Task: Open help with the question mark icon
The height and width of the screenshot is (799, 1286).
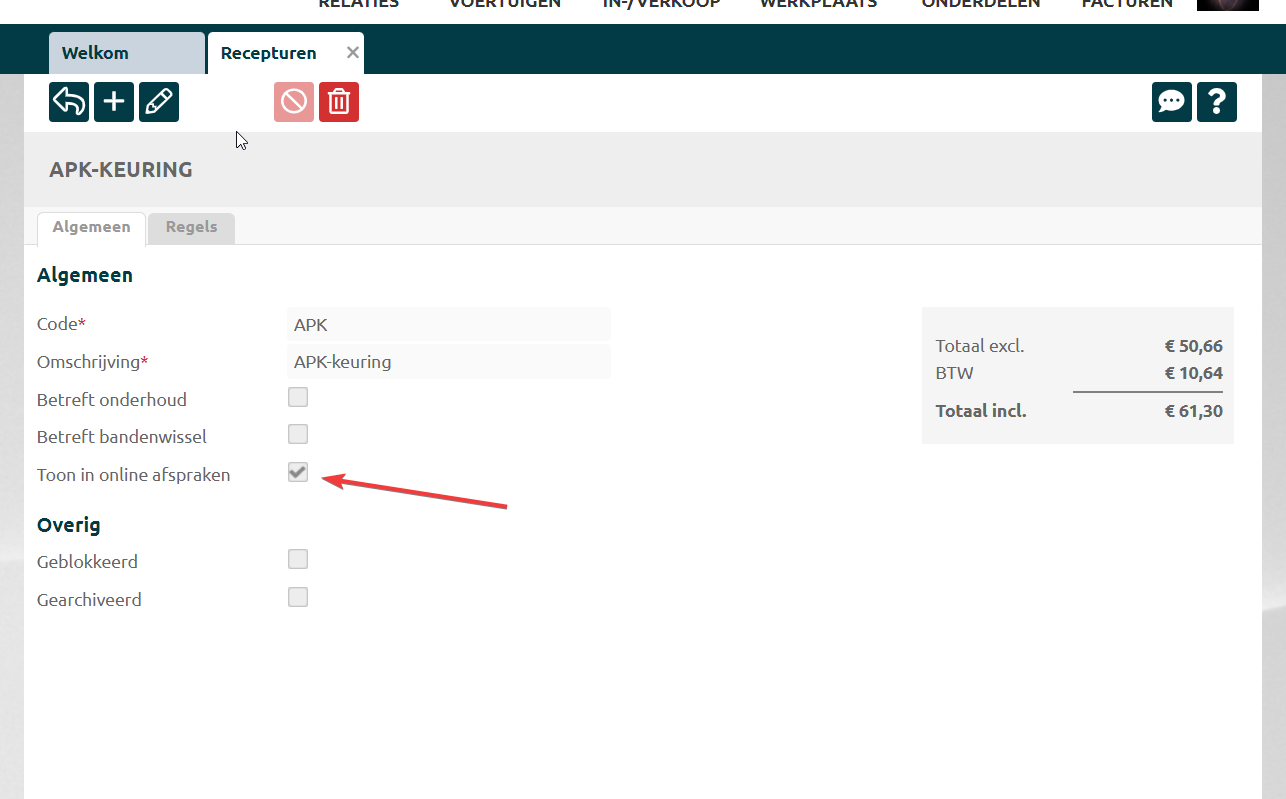Action: point(1216,102)
